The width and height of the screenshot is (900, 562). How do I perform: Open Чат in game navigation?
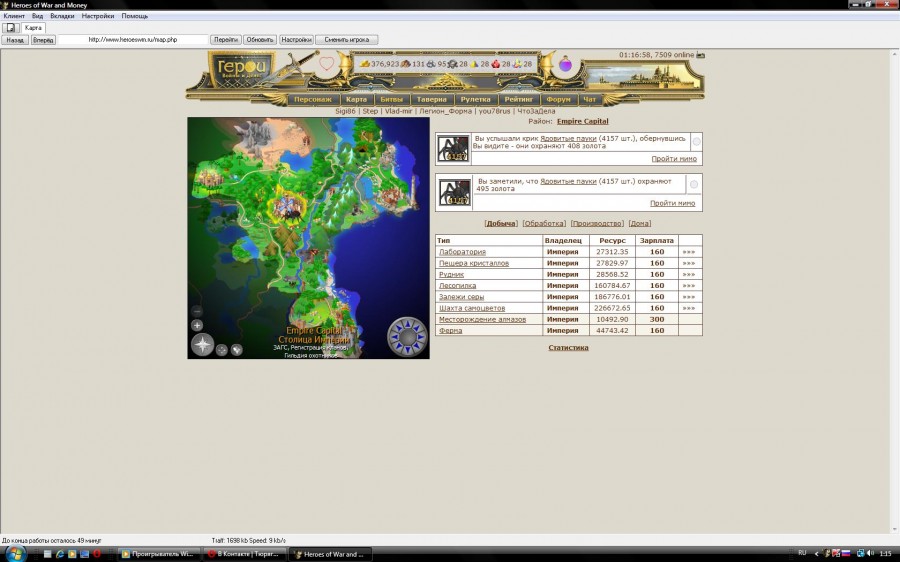(589, 99)
